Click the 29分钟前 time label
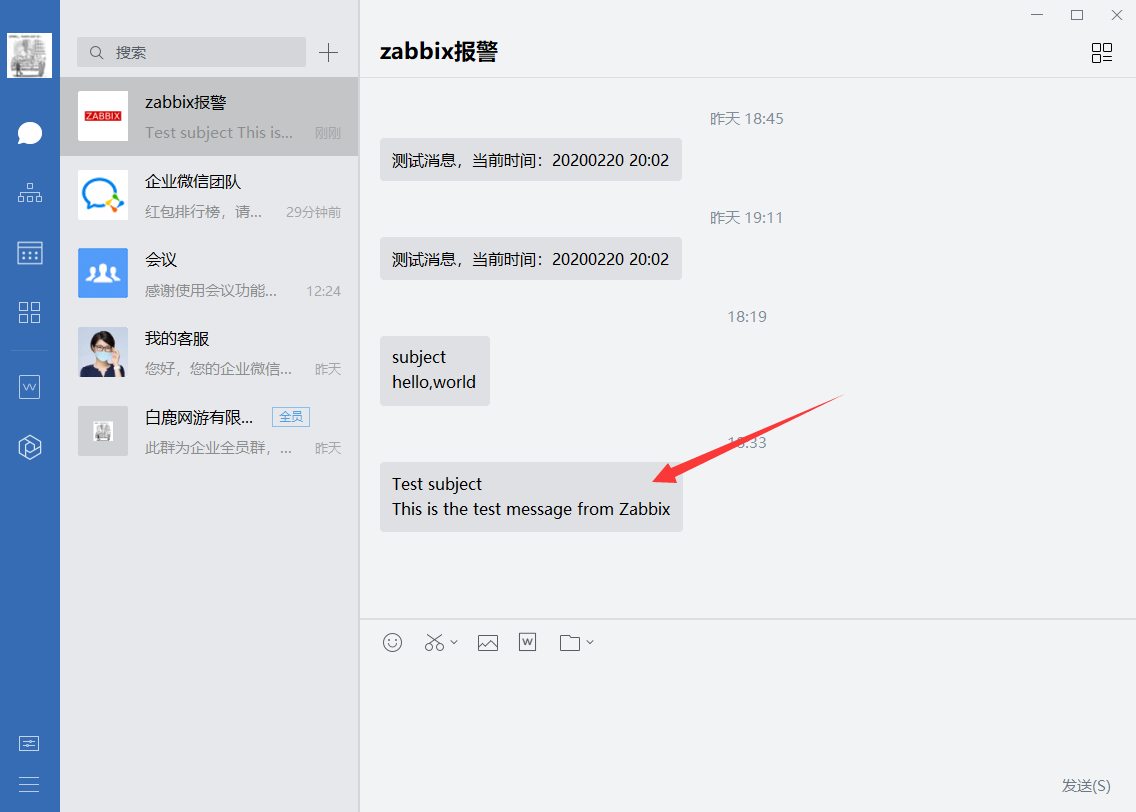The width and height of the screenshot is (1136, 812). tap(313, 212)
